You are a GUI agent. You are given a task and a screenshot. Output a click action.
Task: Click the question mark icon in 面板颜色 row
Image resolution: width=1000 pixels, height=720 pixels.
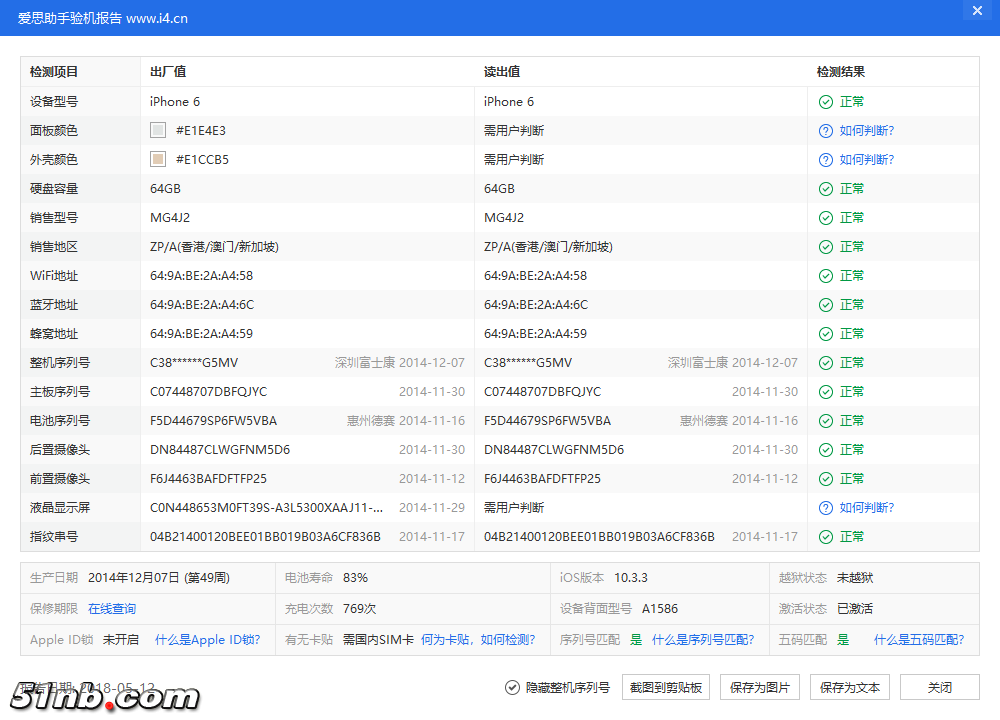pos(826,131)
